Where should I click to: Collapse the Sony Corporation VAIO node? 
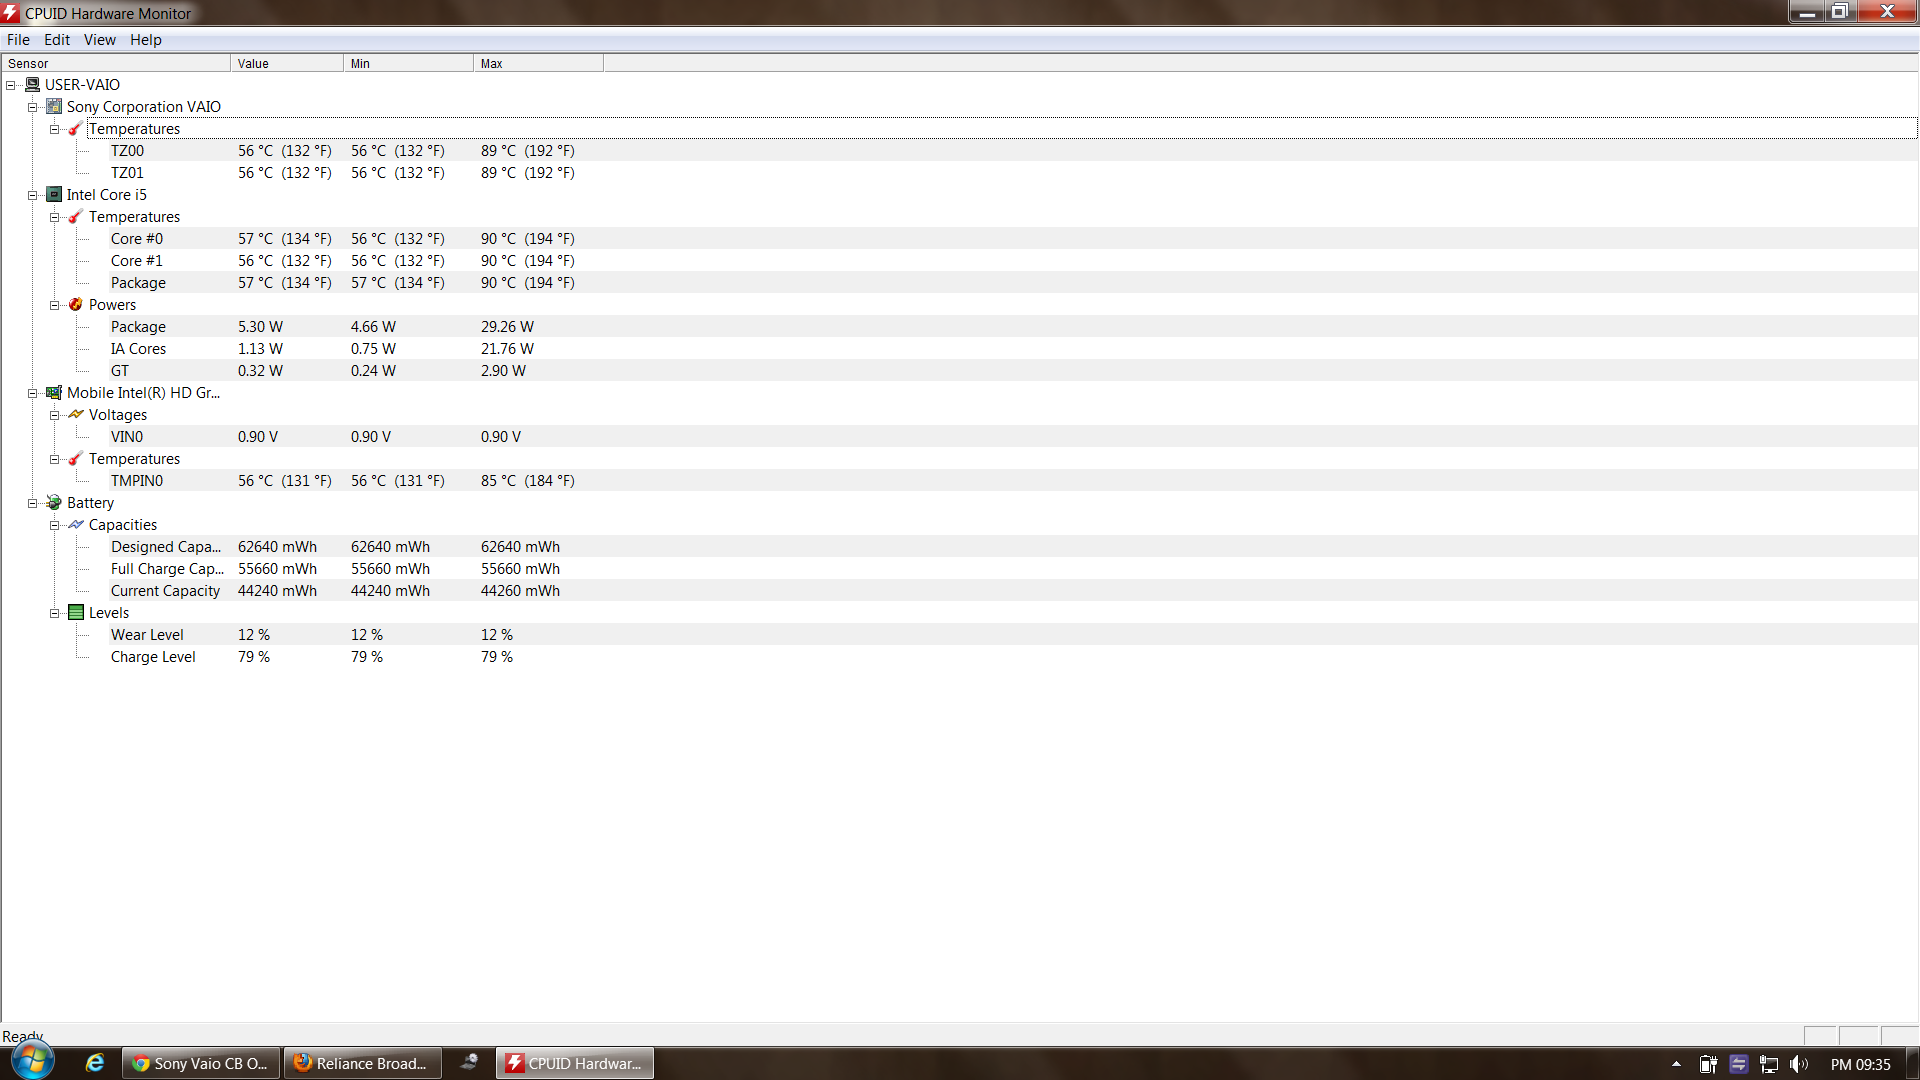click(33, 107)
